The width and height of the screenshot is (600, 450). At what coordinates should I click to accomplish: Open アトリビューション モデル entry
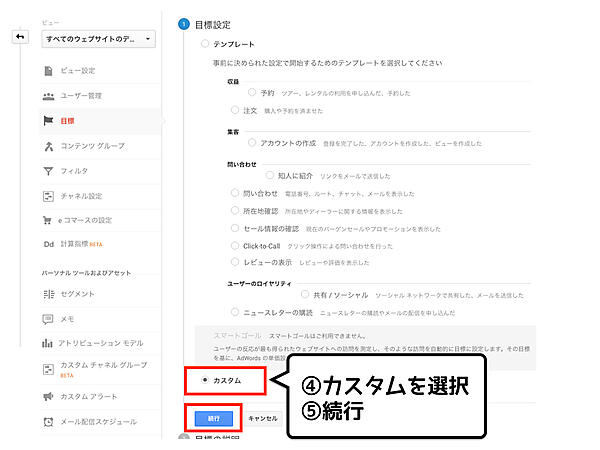point(101,343)
